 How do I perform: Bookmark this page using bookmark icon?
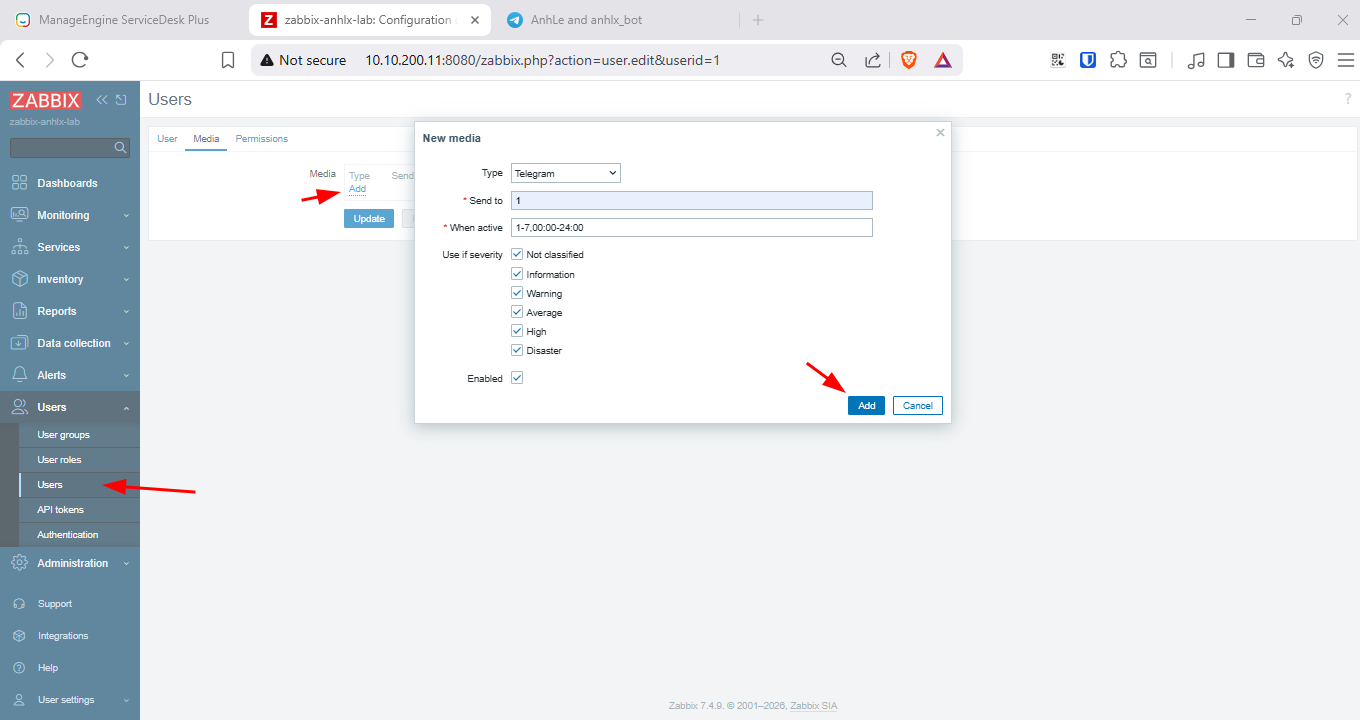pos(228,60)
